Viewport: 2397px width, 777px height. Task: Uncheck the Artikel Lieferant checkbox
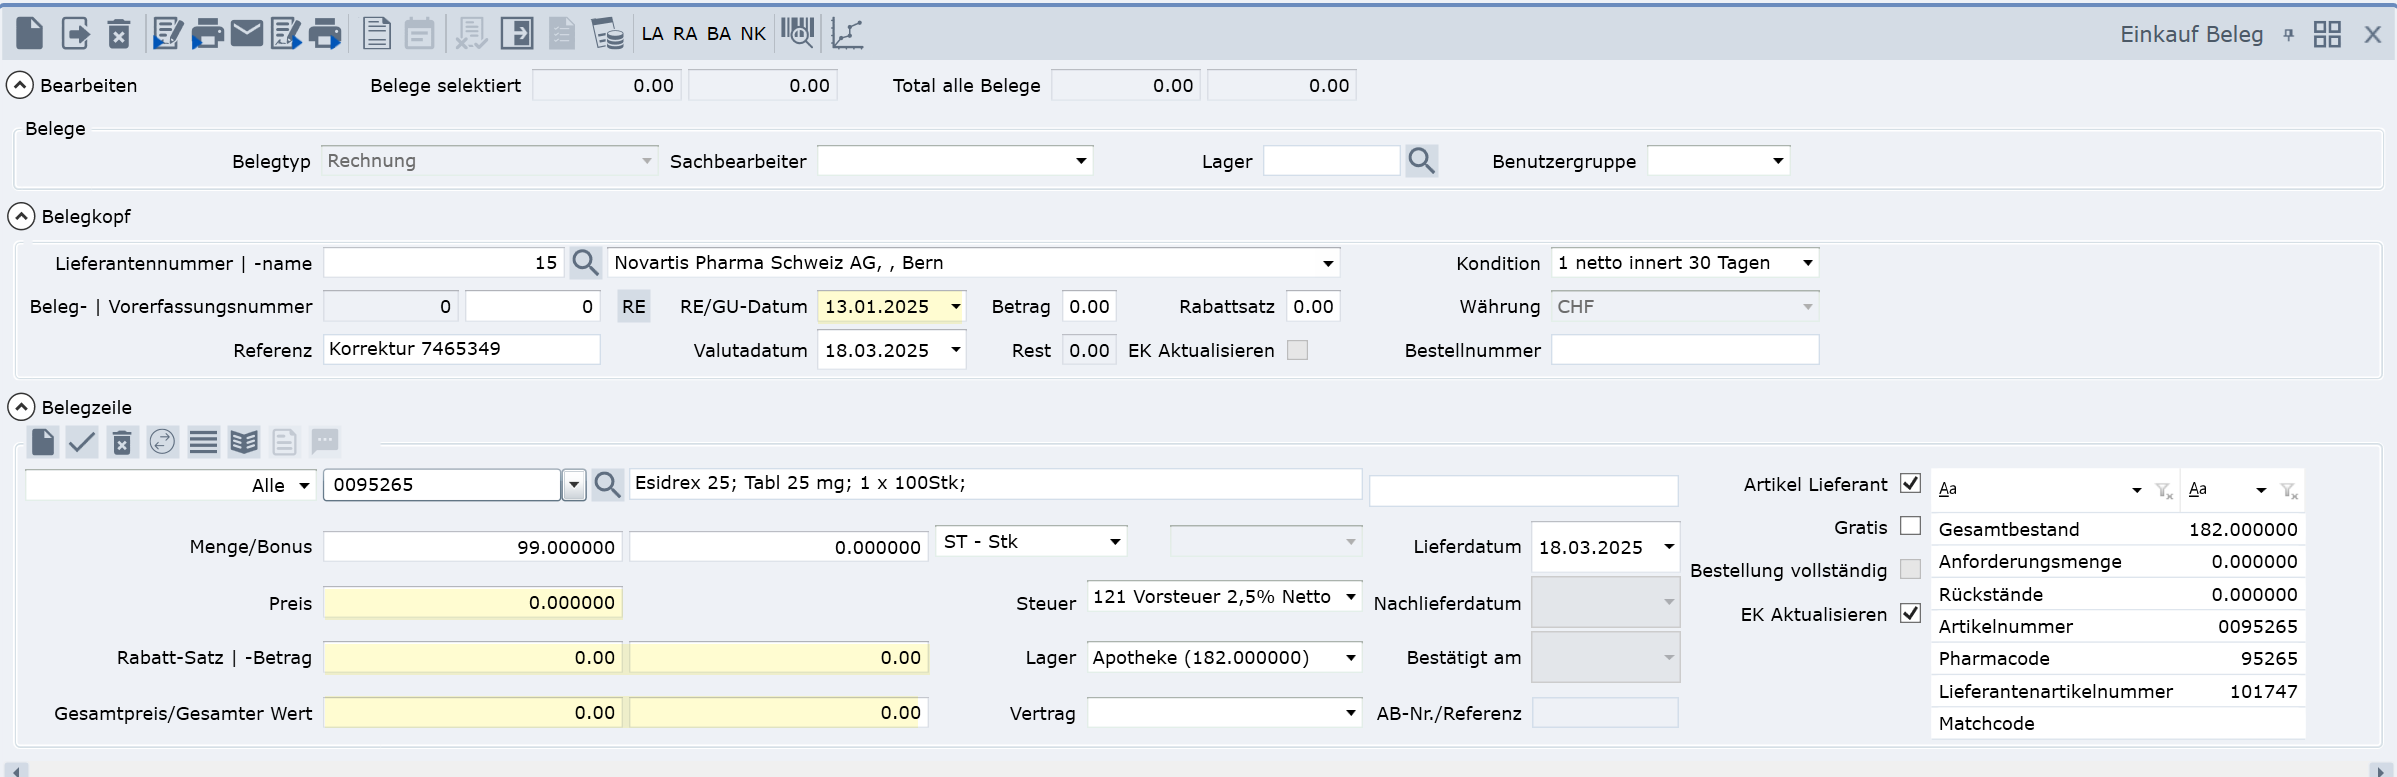pos(1910,484)
